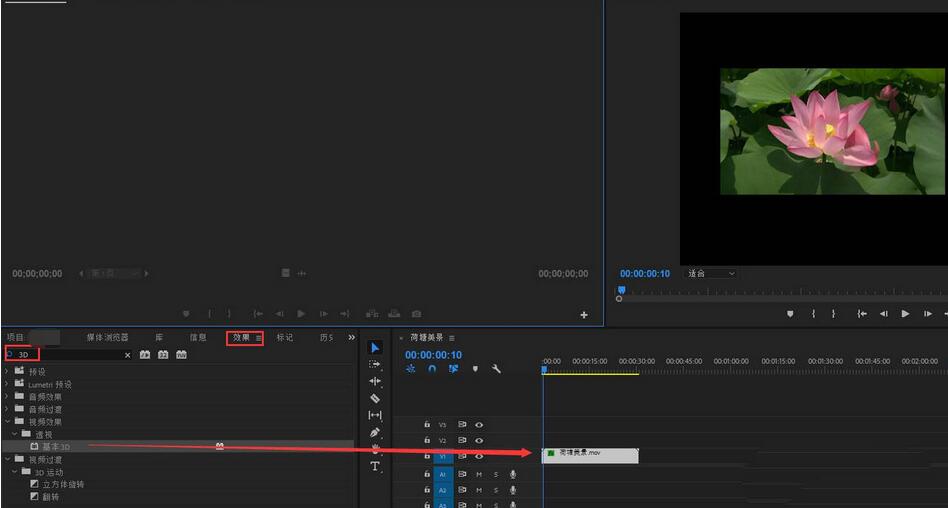
Task: Click the effects search field containing 3D
Action: pyautogui.click(x=70, y=355)
